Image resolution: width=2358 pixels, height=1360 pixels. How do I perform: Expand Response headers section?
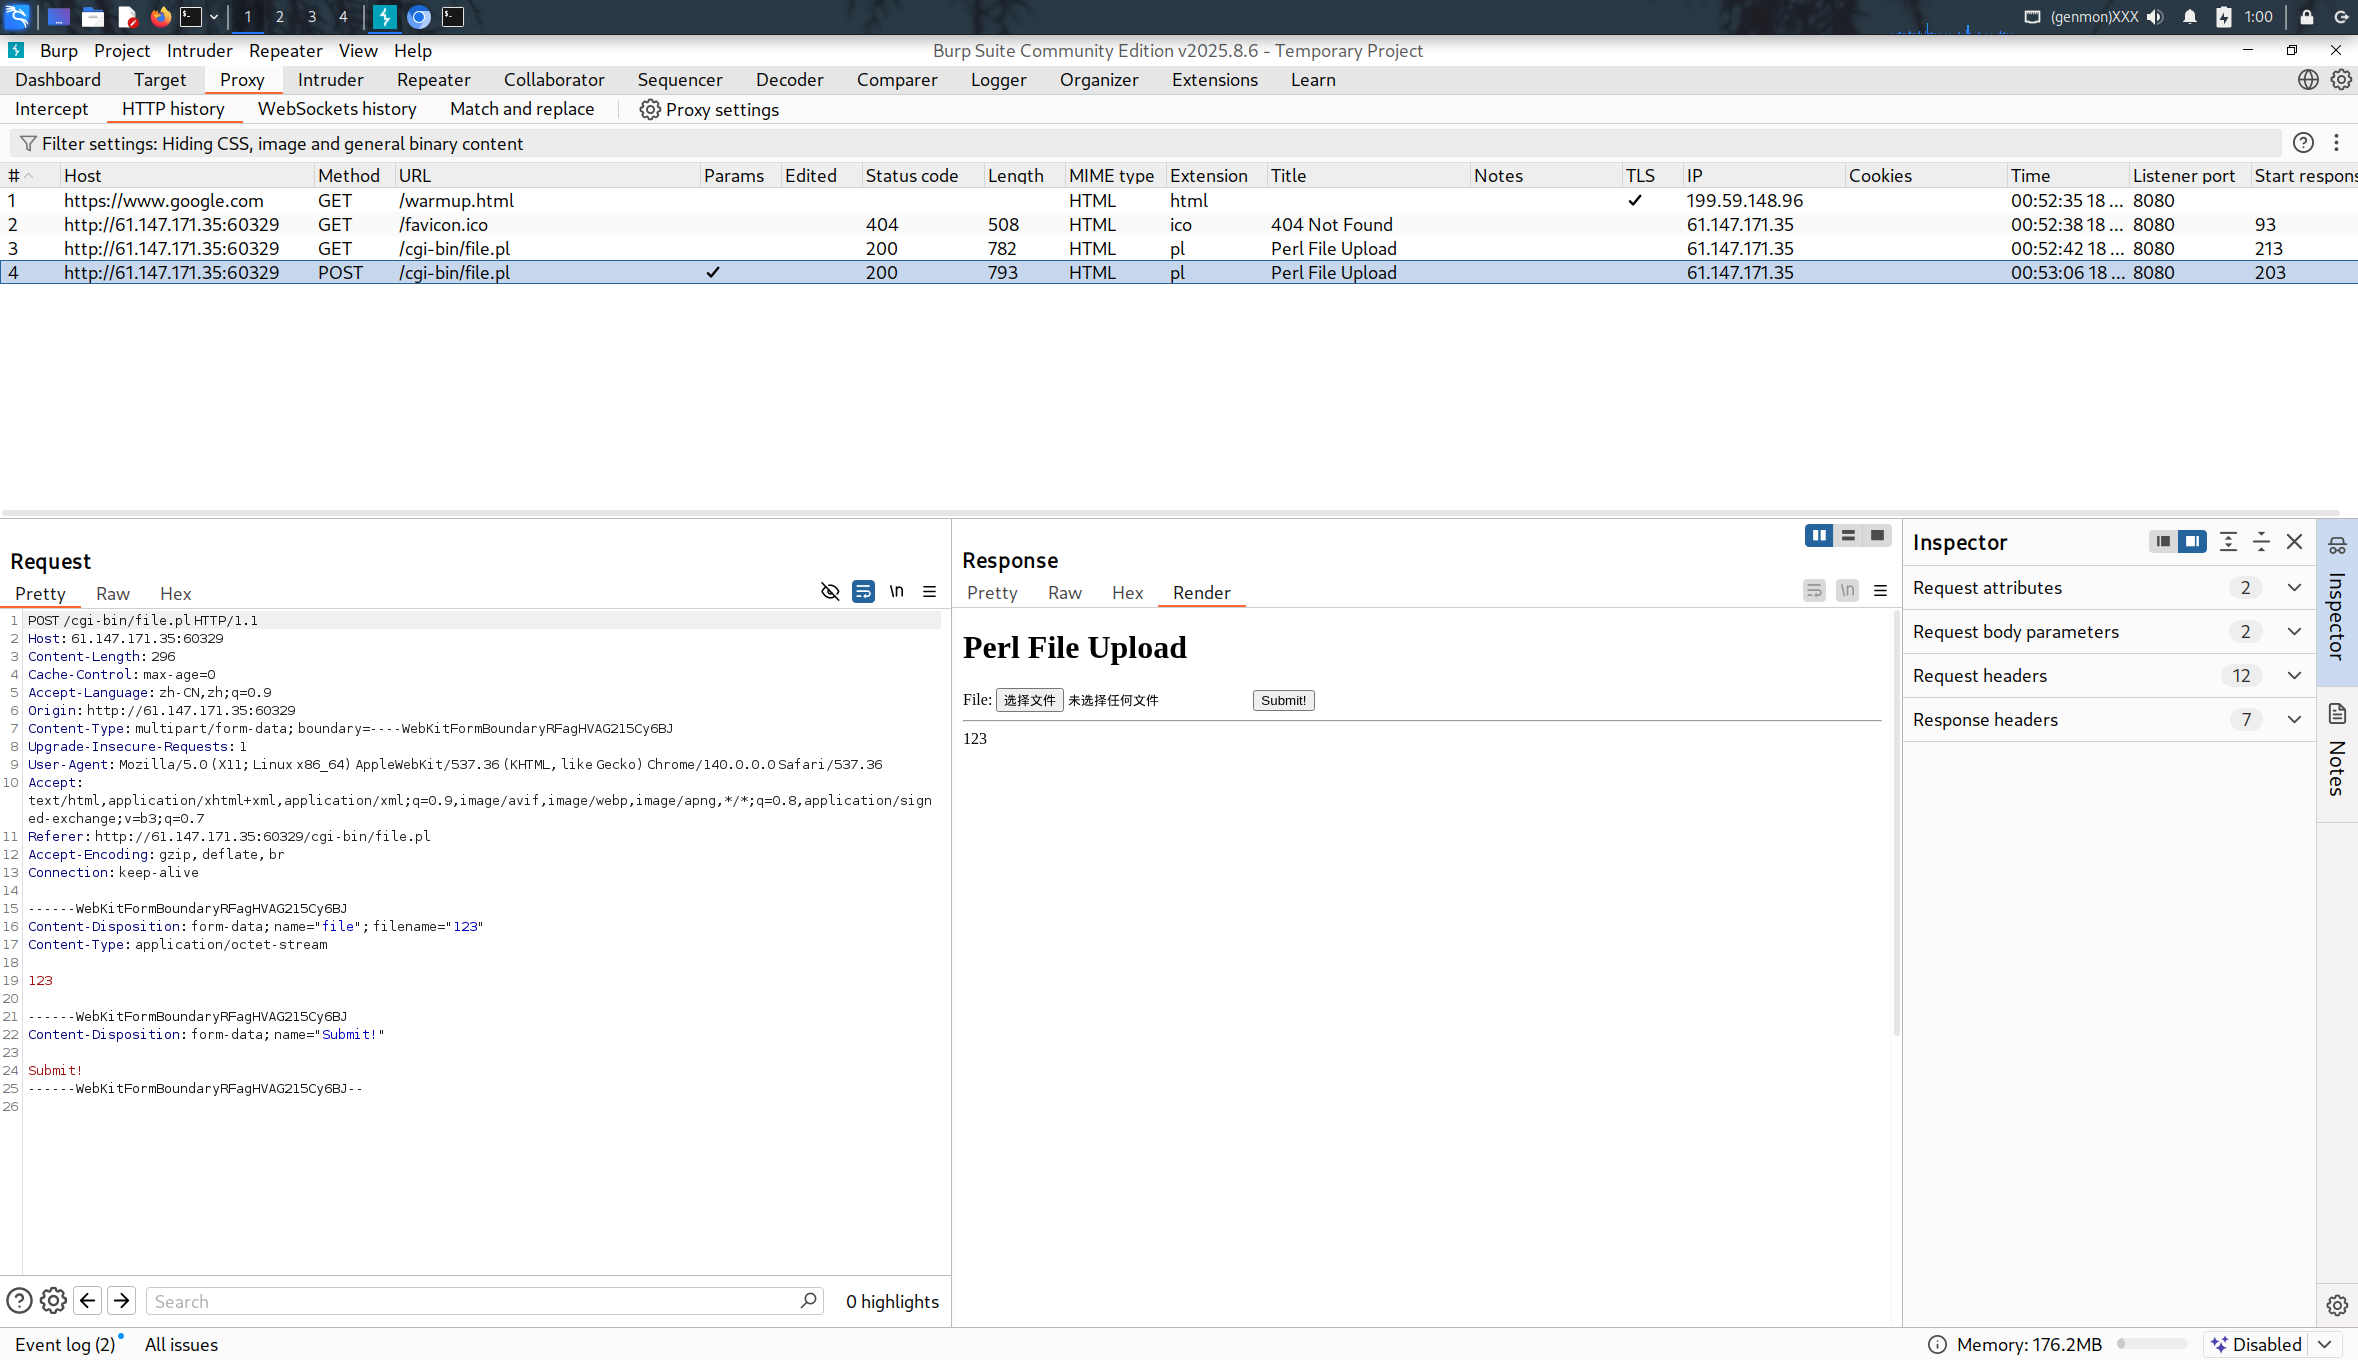click(2294, 720)
